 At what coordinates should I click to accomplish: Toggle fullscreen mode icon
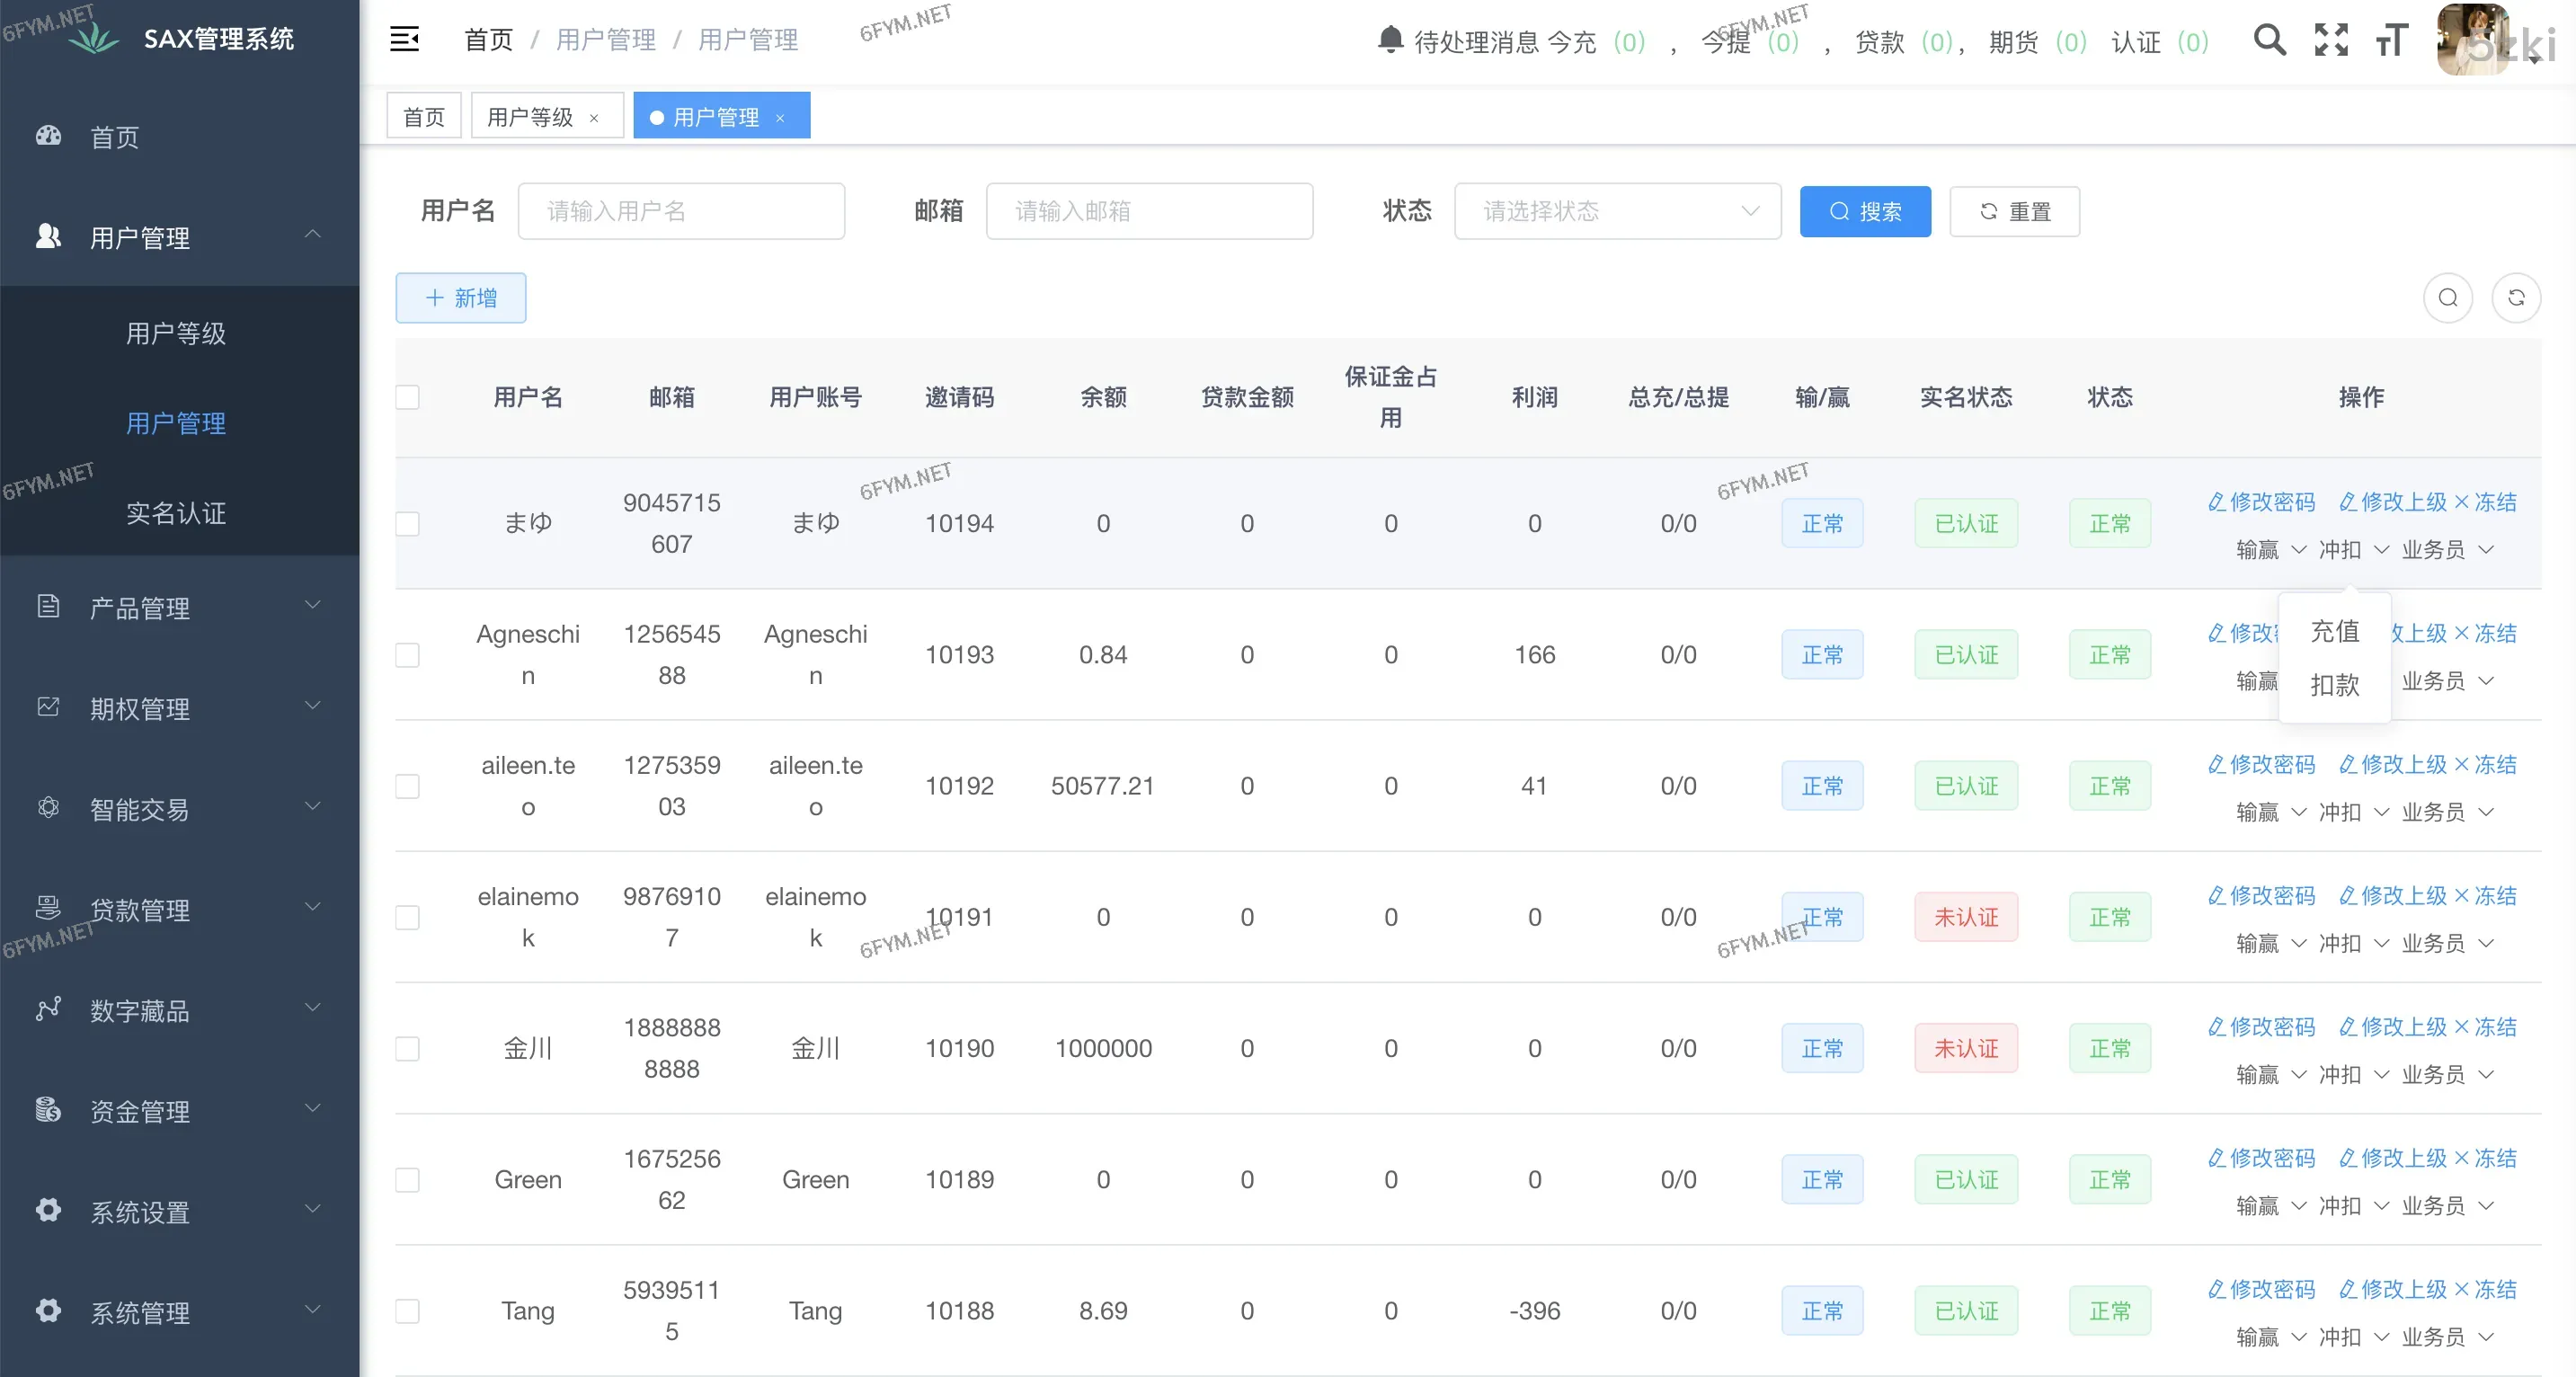pos(2331,40)
